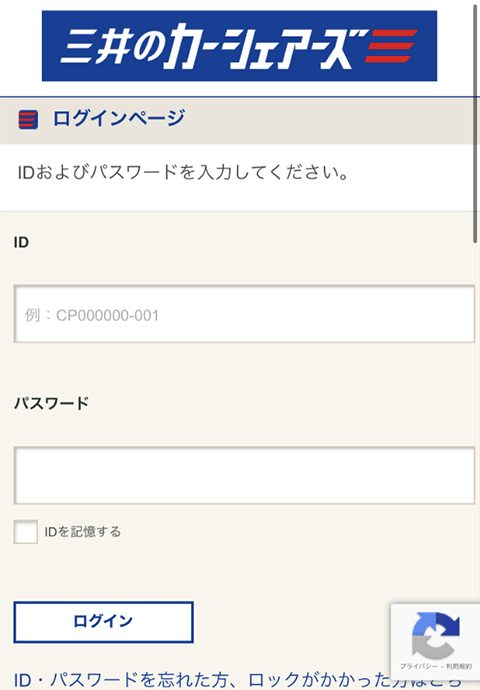Click the パスワード field label
Screen dimensions: 480x690
(x=51, y=403)
